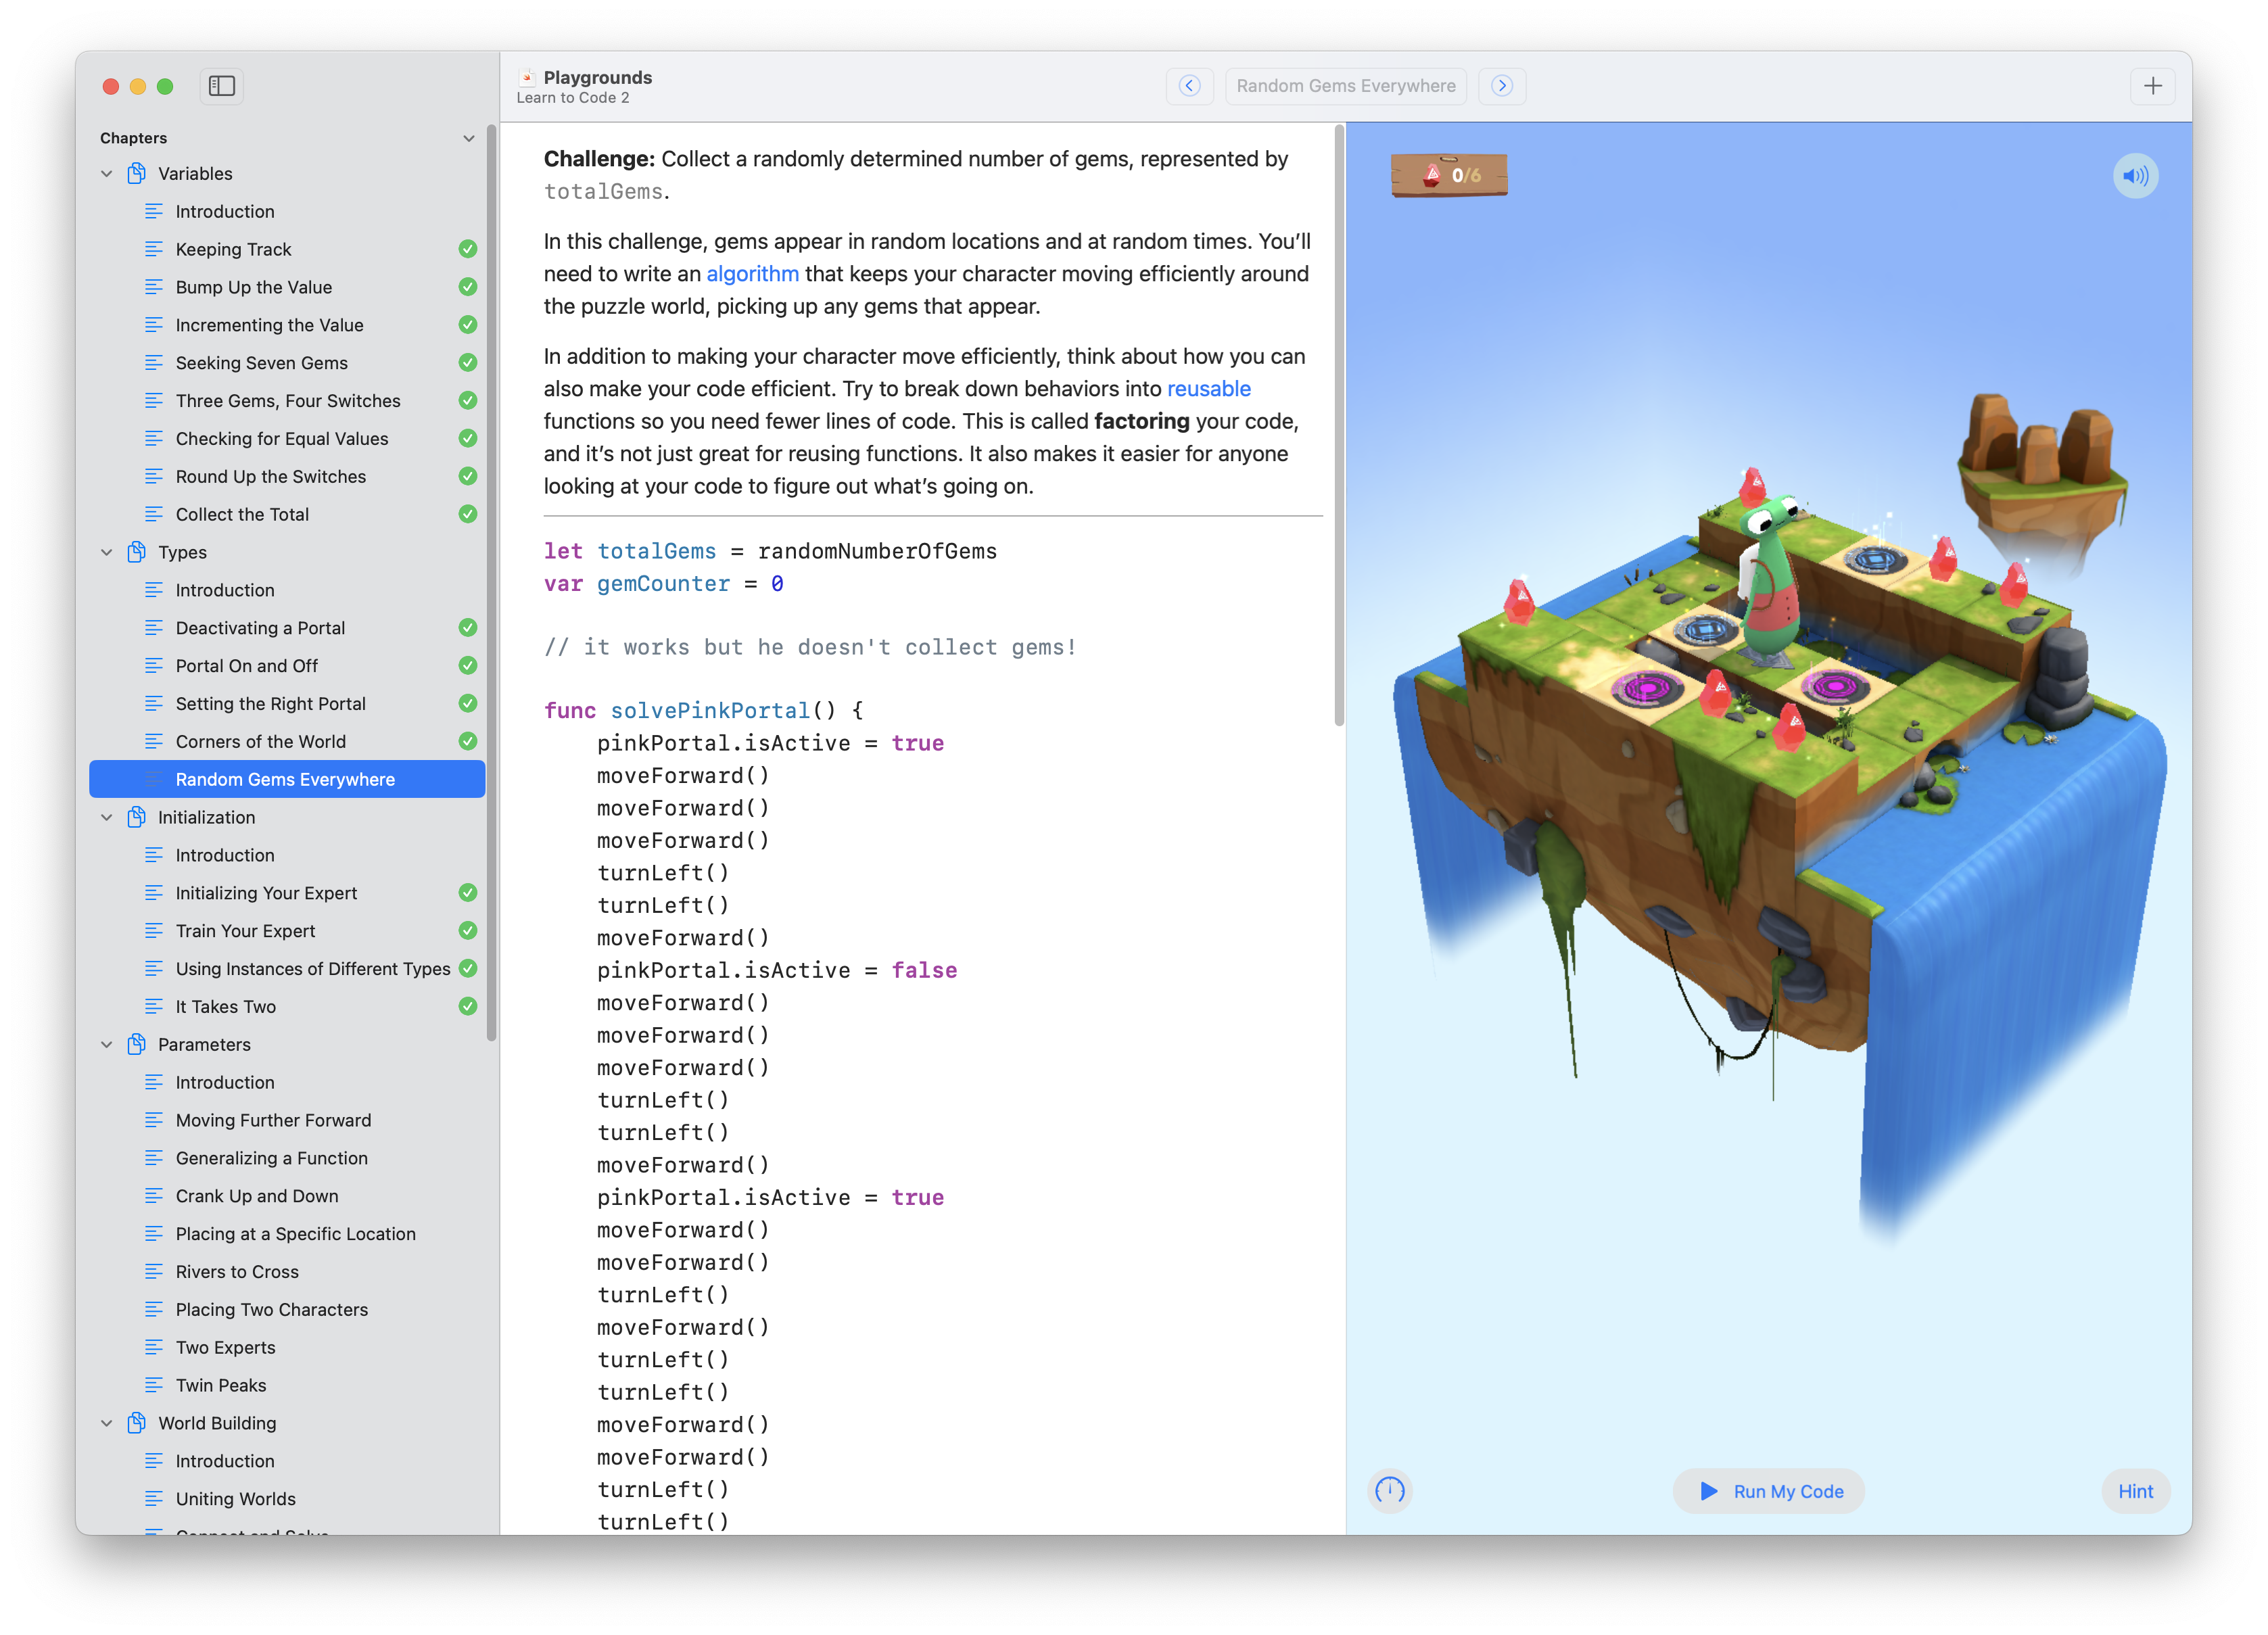Click Seeking Seven Gems completed checkmark

click(467, 362)
